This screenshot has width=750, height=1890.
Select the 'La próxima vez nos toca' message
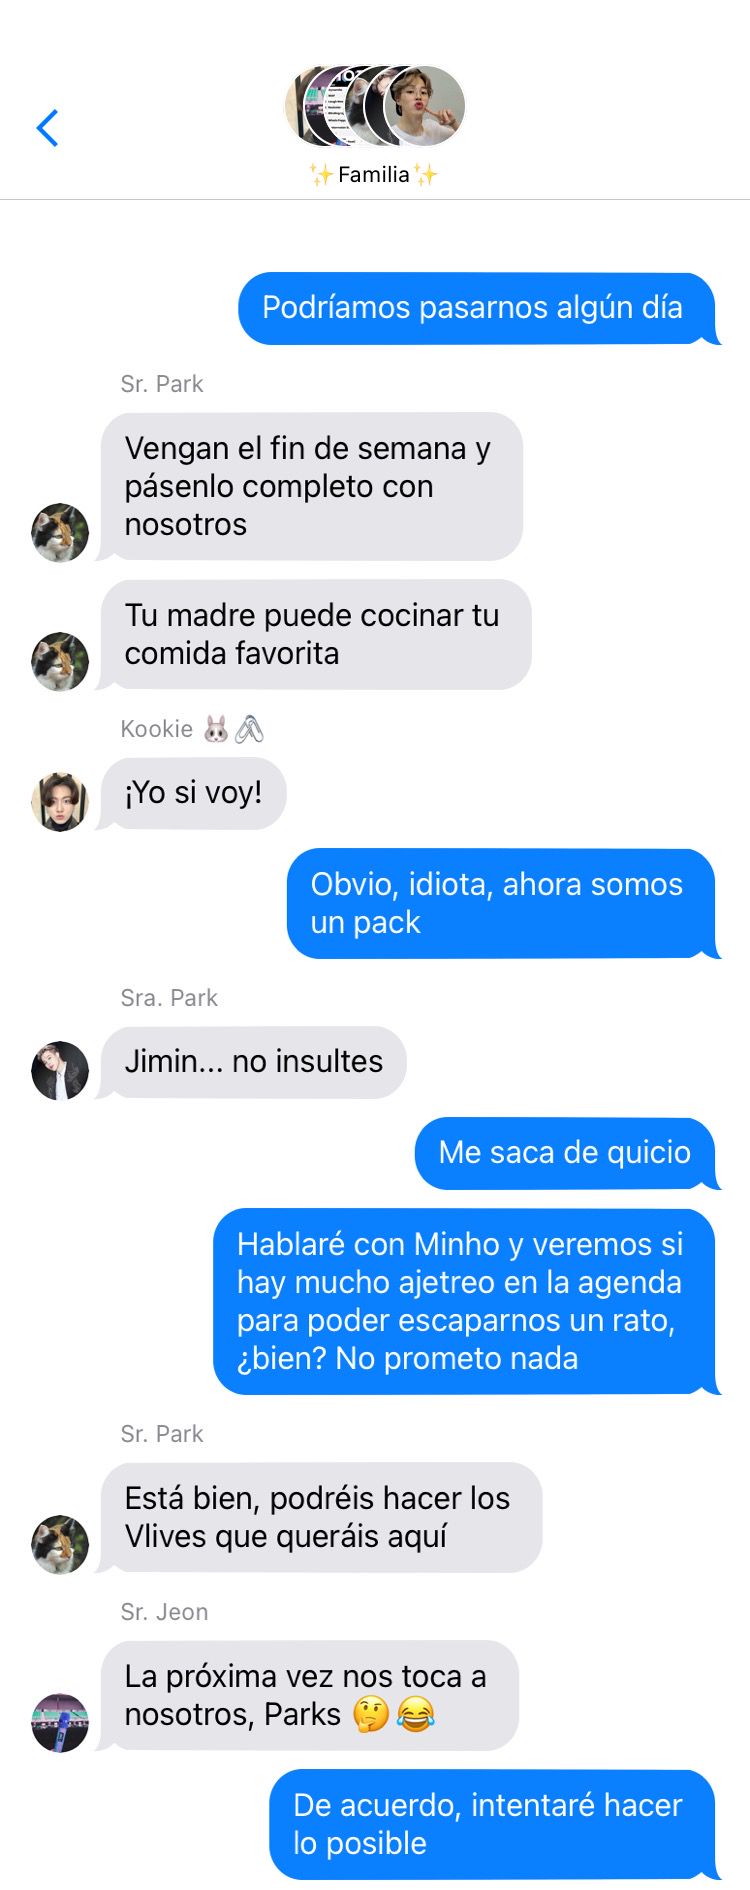coord(308,1695)
